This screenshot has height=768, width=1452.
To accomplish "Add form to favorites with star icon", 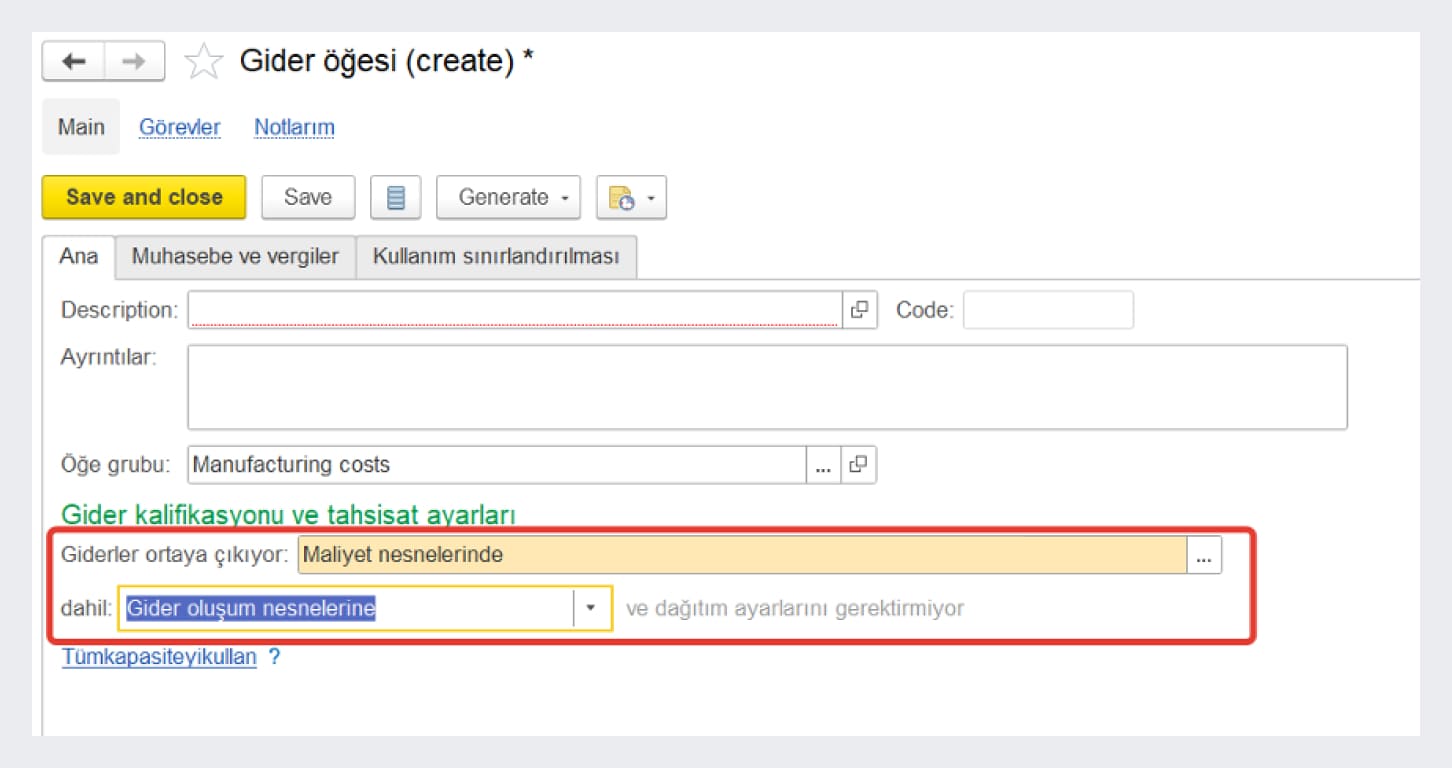I will 203,62.
